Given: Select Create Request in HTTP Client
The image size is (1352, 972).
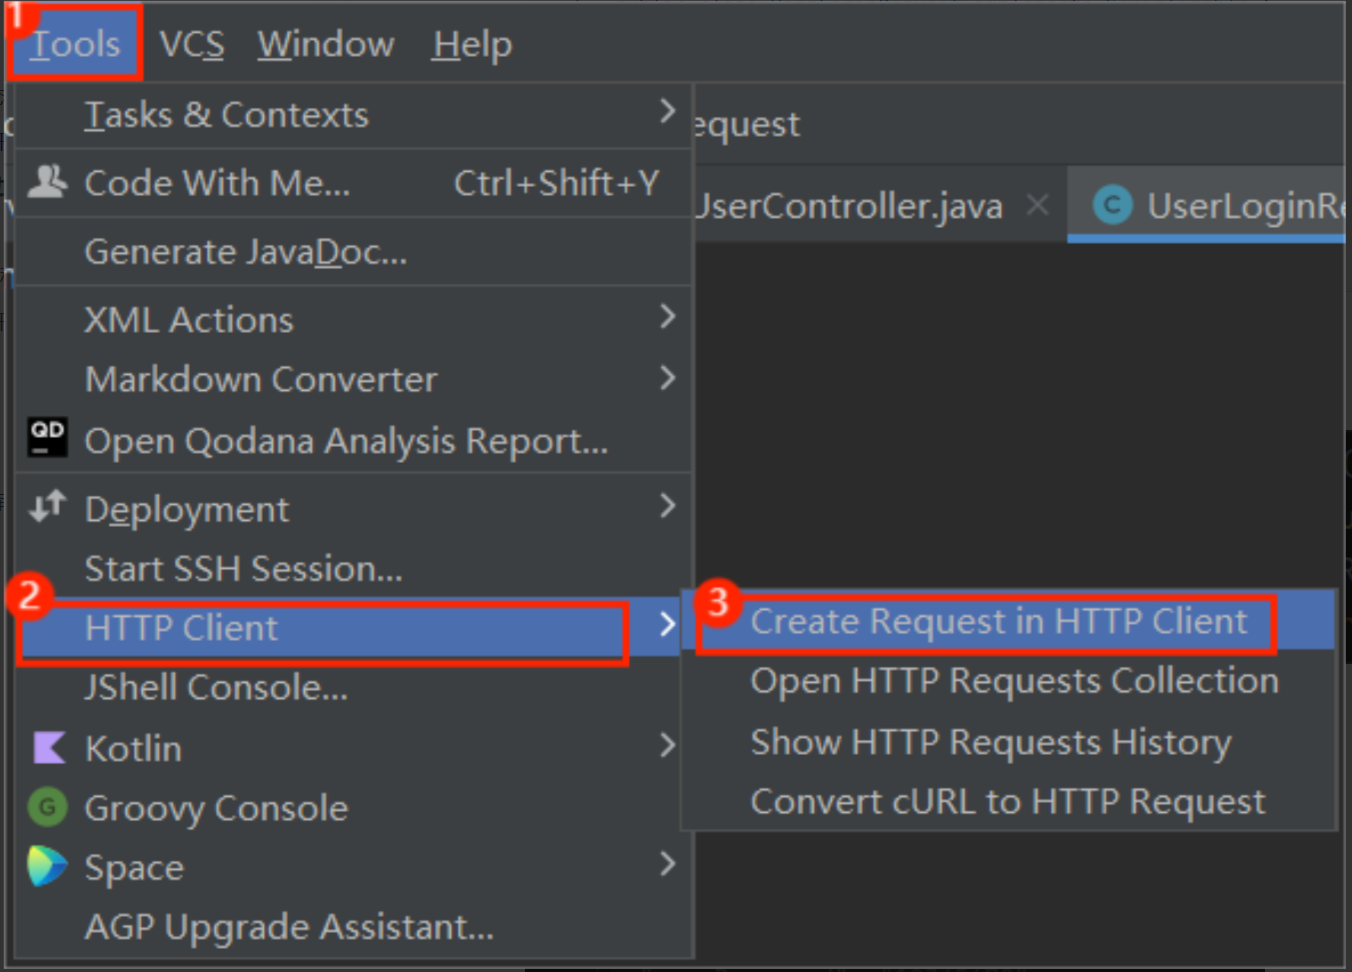Looking at the screenshot, I should (x=998, y=622).
